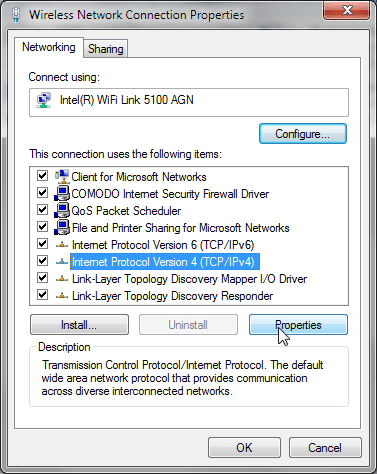Click the Intel WiFi Link adapter icon
Viewport: 377px width, 474px height.
[44, 100]
